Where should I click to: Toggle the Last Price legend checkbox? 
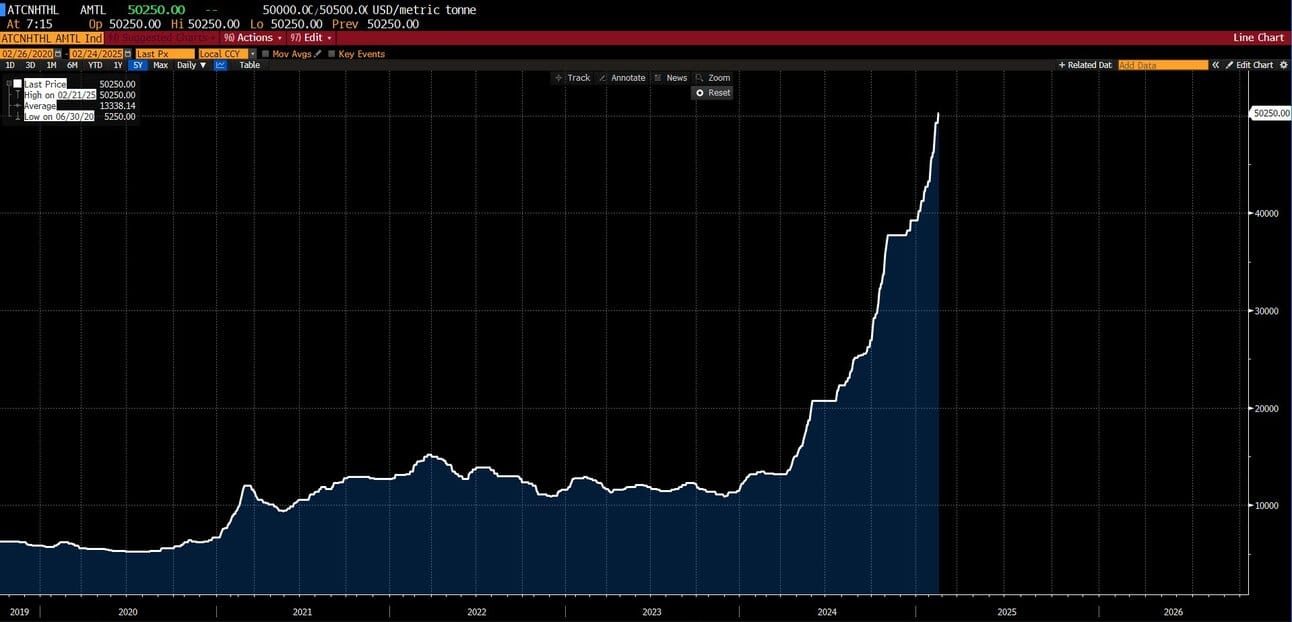point(17,84)
